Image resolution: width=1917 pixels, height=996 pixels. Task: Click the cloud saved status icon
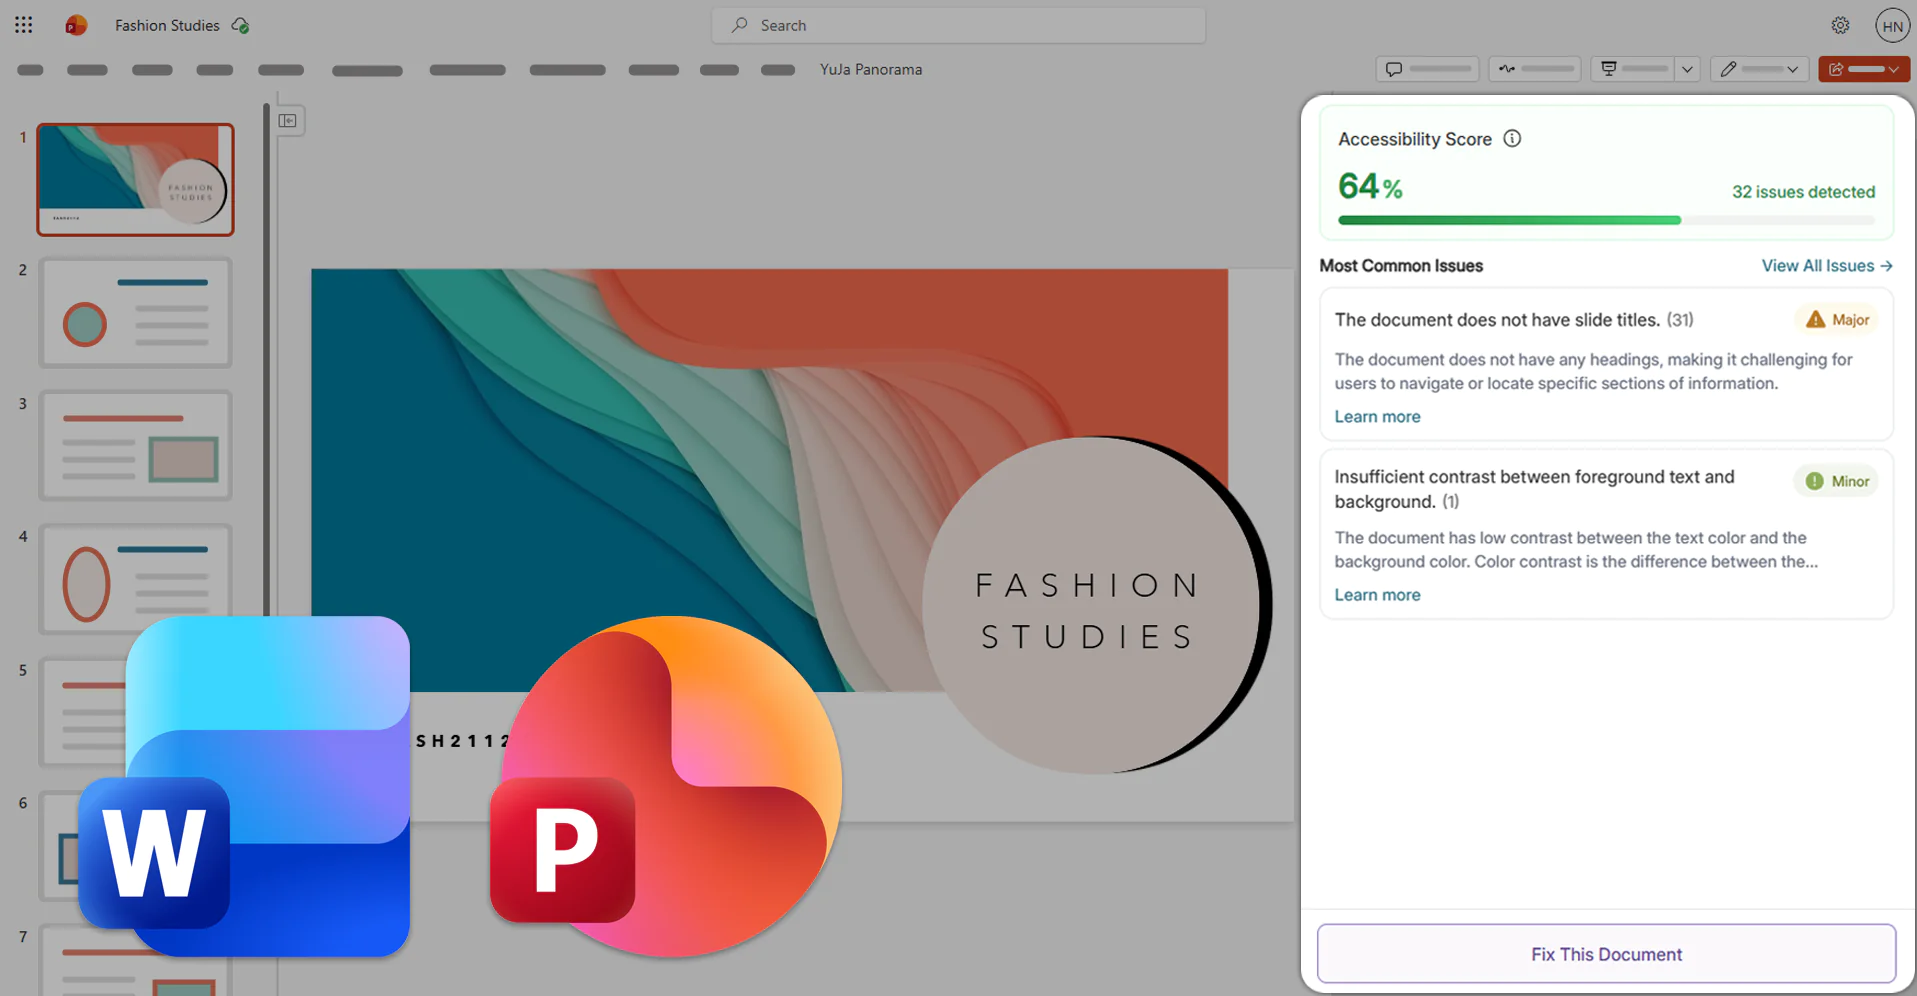tap(240, 25)
